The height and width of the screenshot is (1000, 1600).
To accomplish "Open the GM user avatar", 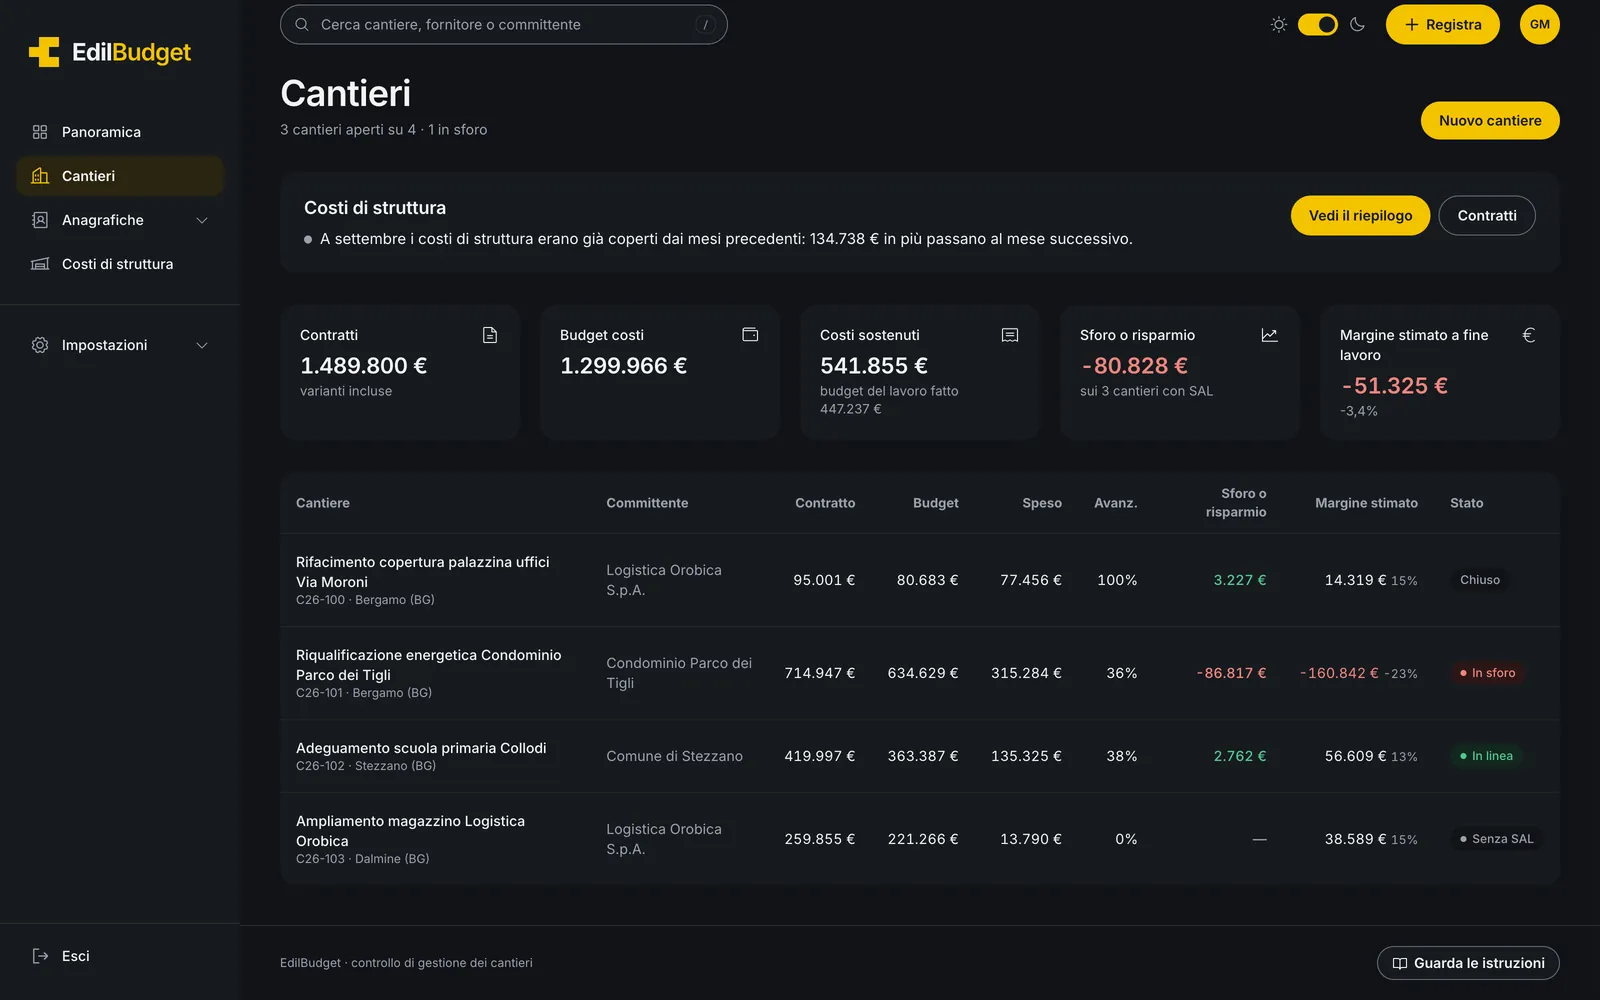I will point(1540,24).
